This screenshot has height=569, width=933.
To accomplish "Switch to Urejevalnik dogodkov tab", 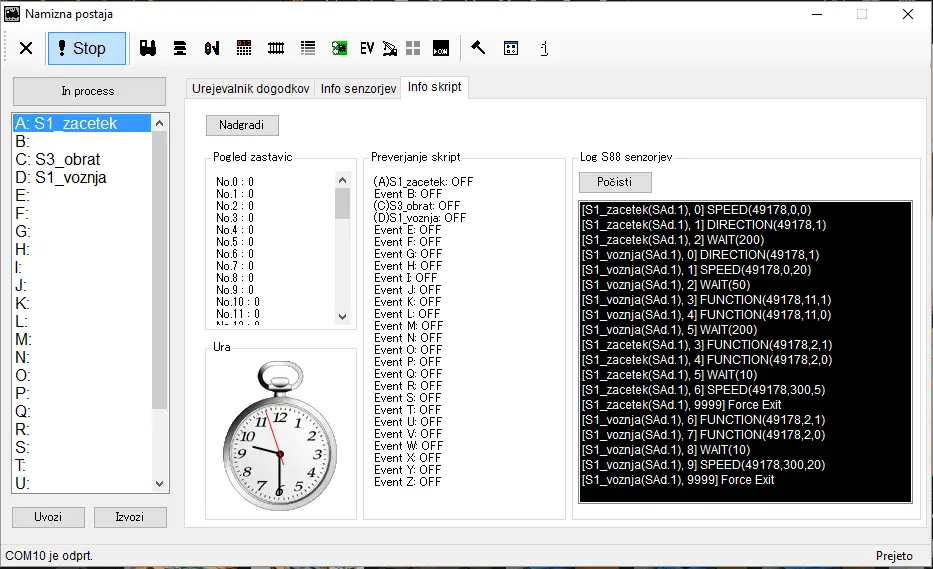I will (x=250, y=89).
